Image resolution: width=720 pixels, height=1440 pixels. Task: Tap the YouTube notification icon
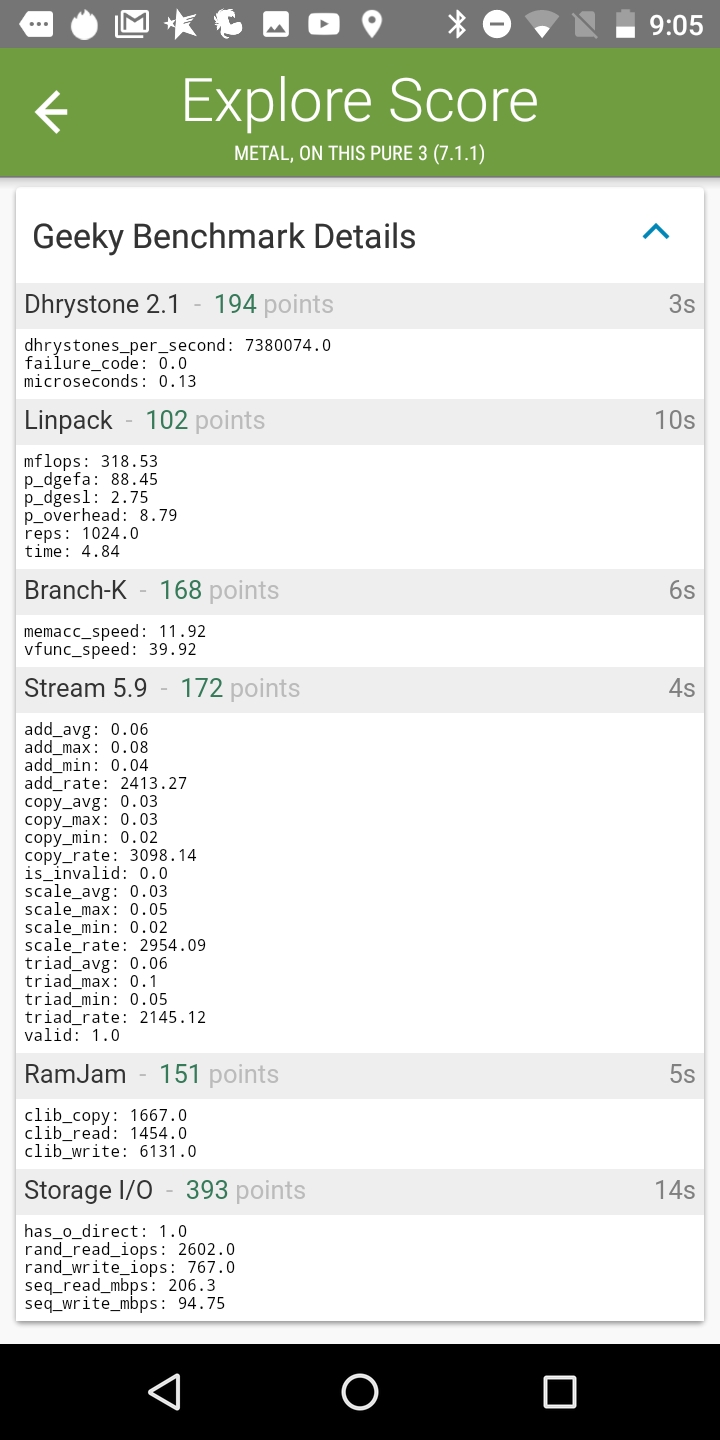(x=323, y=24)
